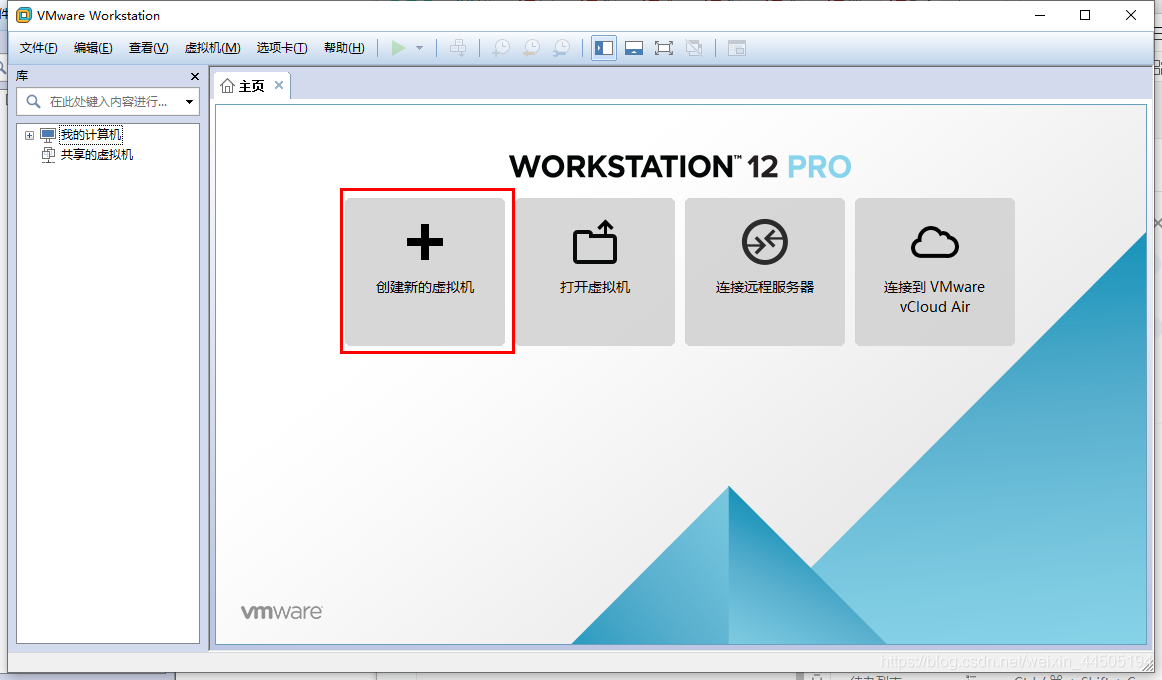The width and height of the screenshot is (1162, 680).
Task: Click the full screen mode icon
Action: pos(663,48)
